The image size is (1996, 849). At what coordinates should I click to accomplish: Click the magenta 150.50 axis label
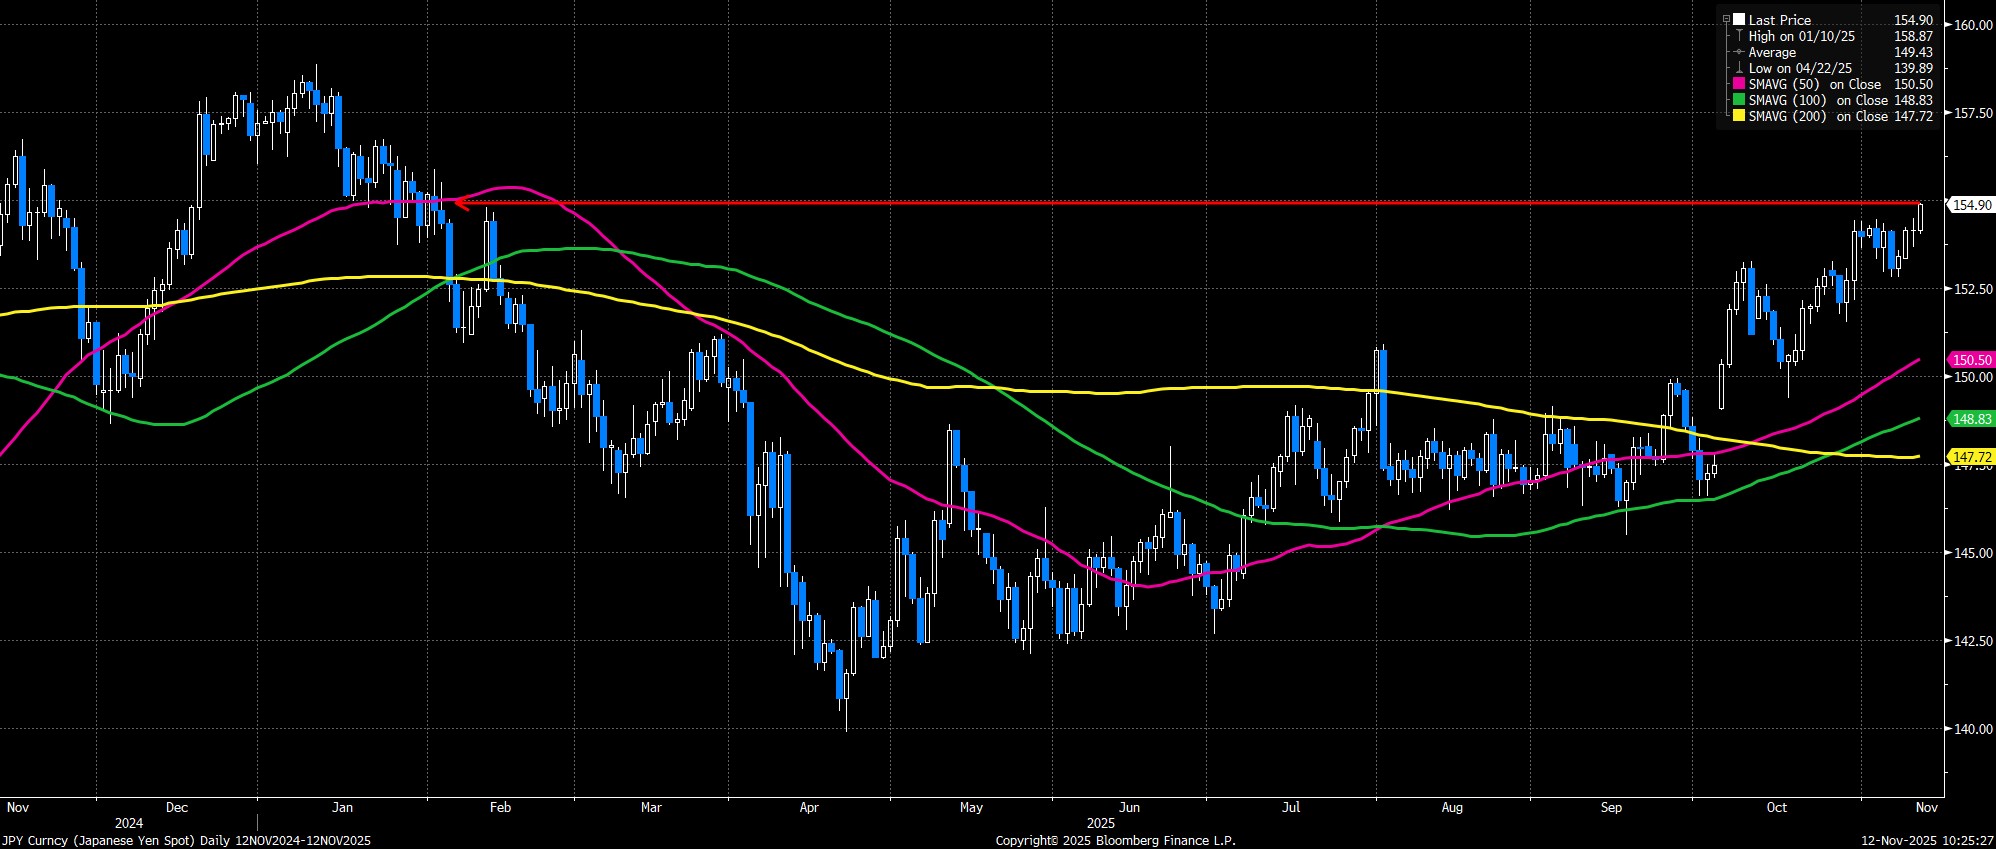coord(1970,359)
